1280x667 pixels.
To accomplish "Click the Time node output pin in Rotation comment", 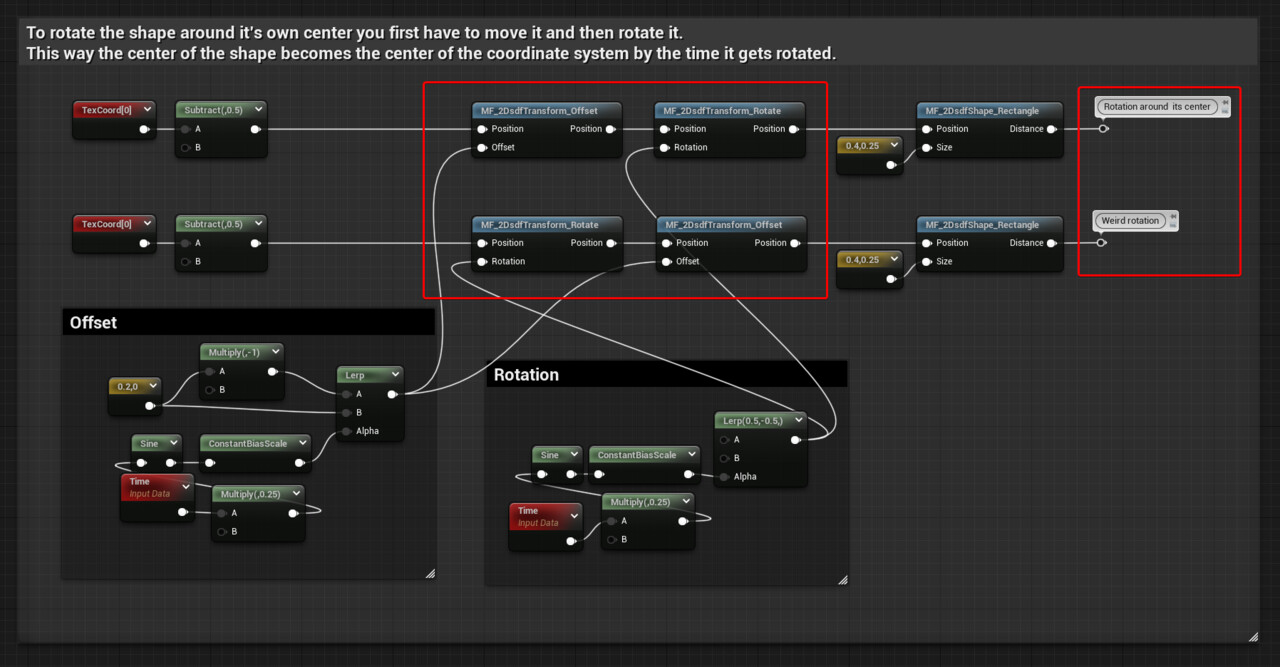I will (572, 540).
